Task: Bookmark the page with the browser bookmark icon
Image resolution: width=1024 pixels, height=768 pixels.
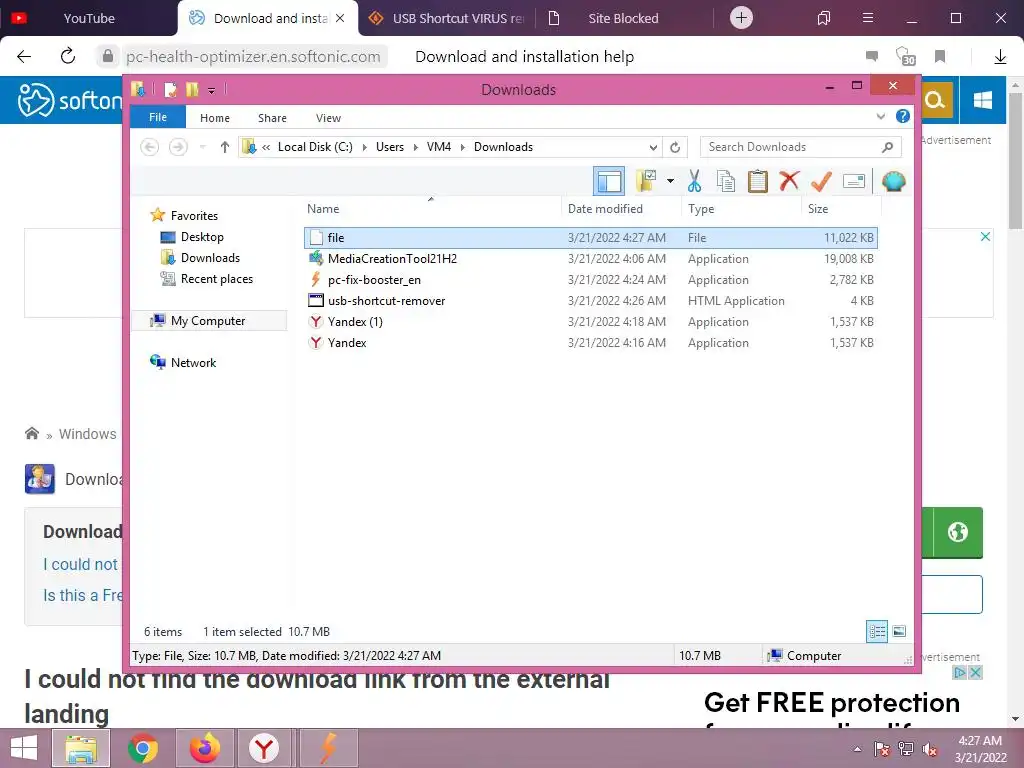Action: click(x=940, y=57)
